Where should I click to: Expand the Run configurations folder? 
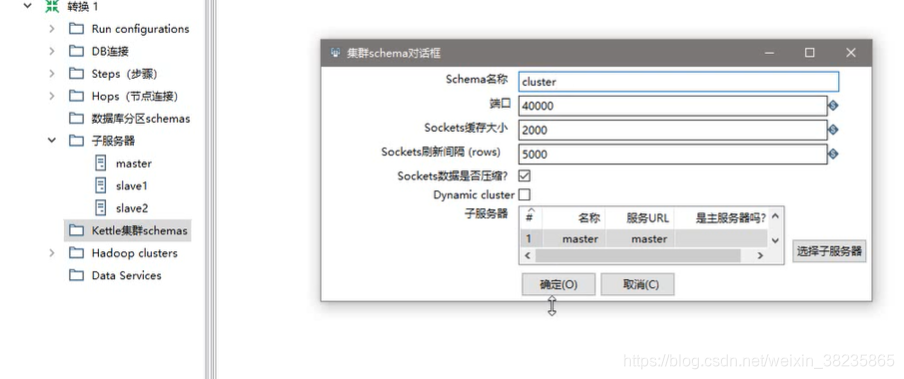(52, 29)
